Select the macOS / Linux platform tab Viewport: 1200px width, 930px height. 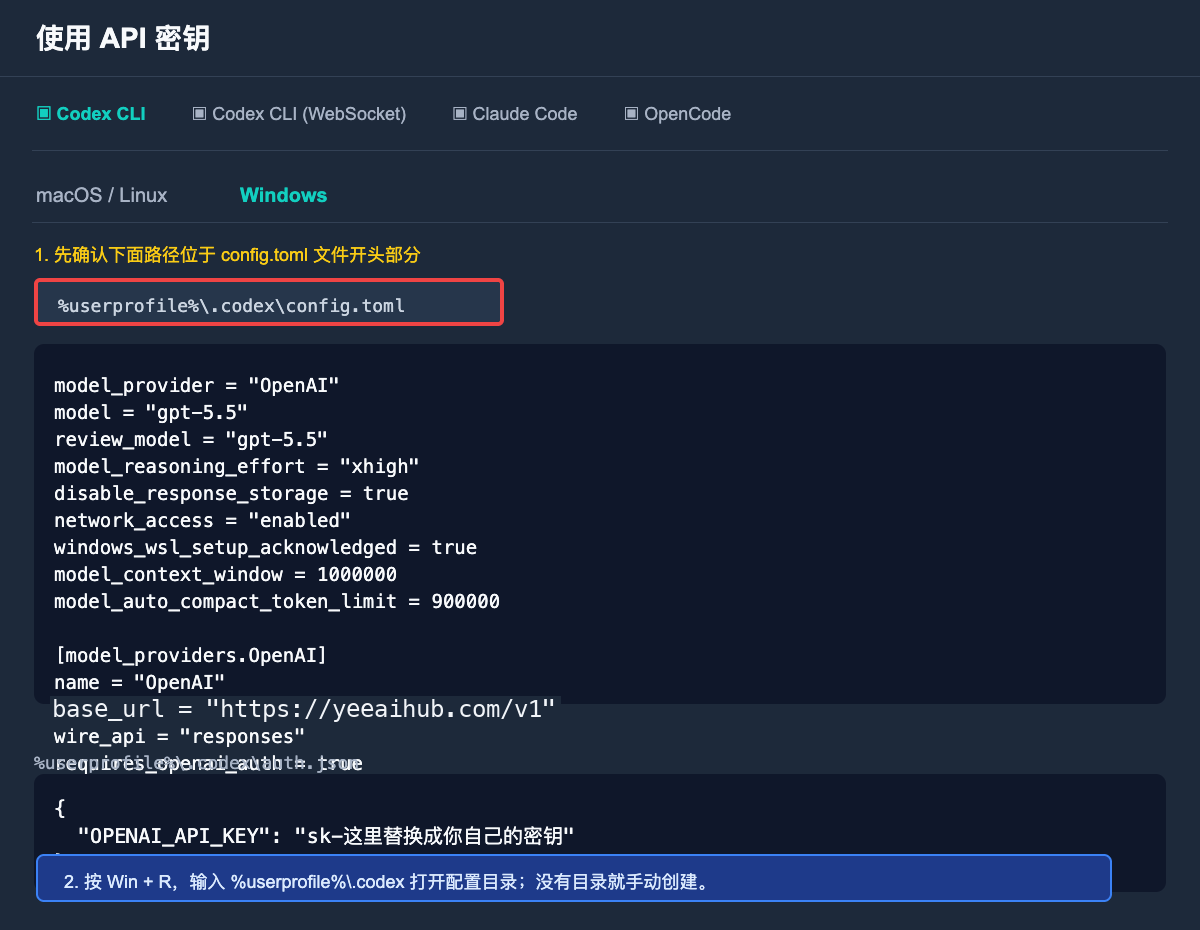pyautogui.click(x=102, y=195)
